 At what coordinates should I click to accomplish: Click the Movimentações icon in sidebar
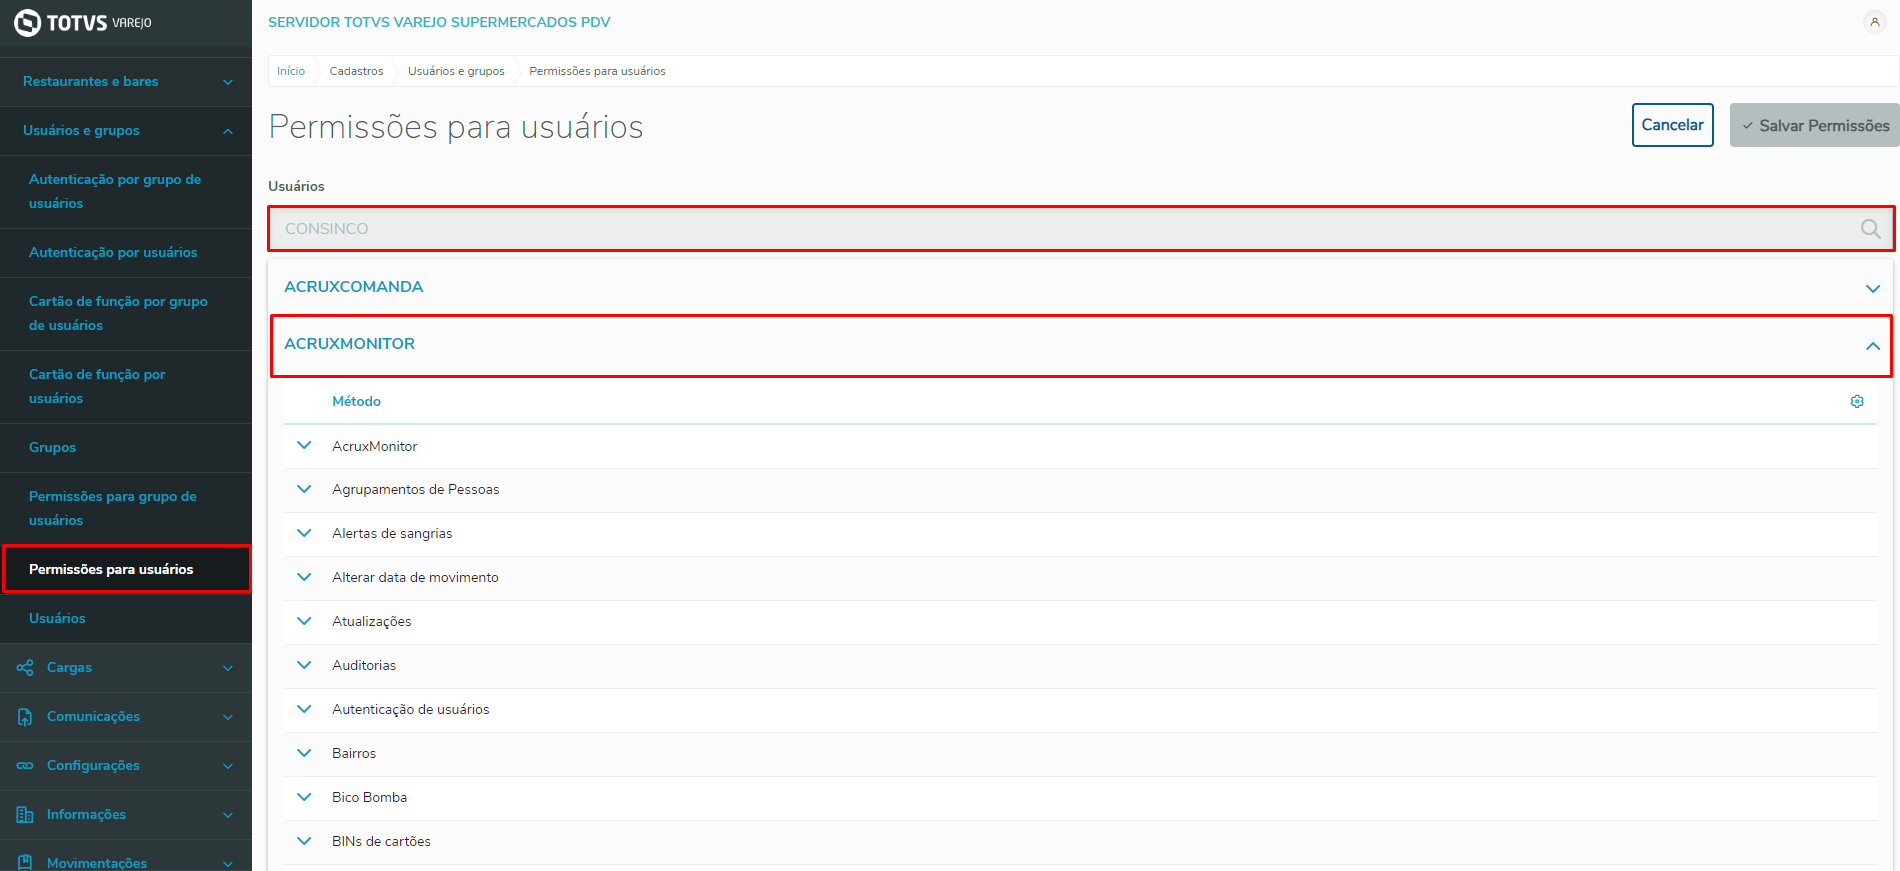pyautogui.click(x=25, y=862)
